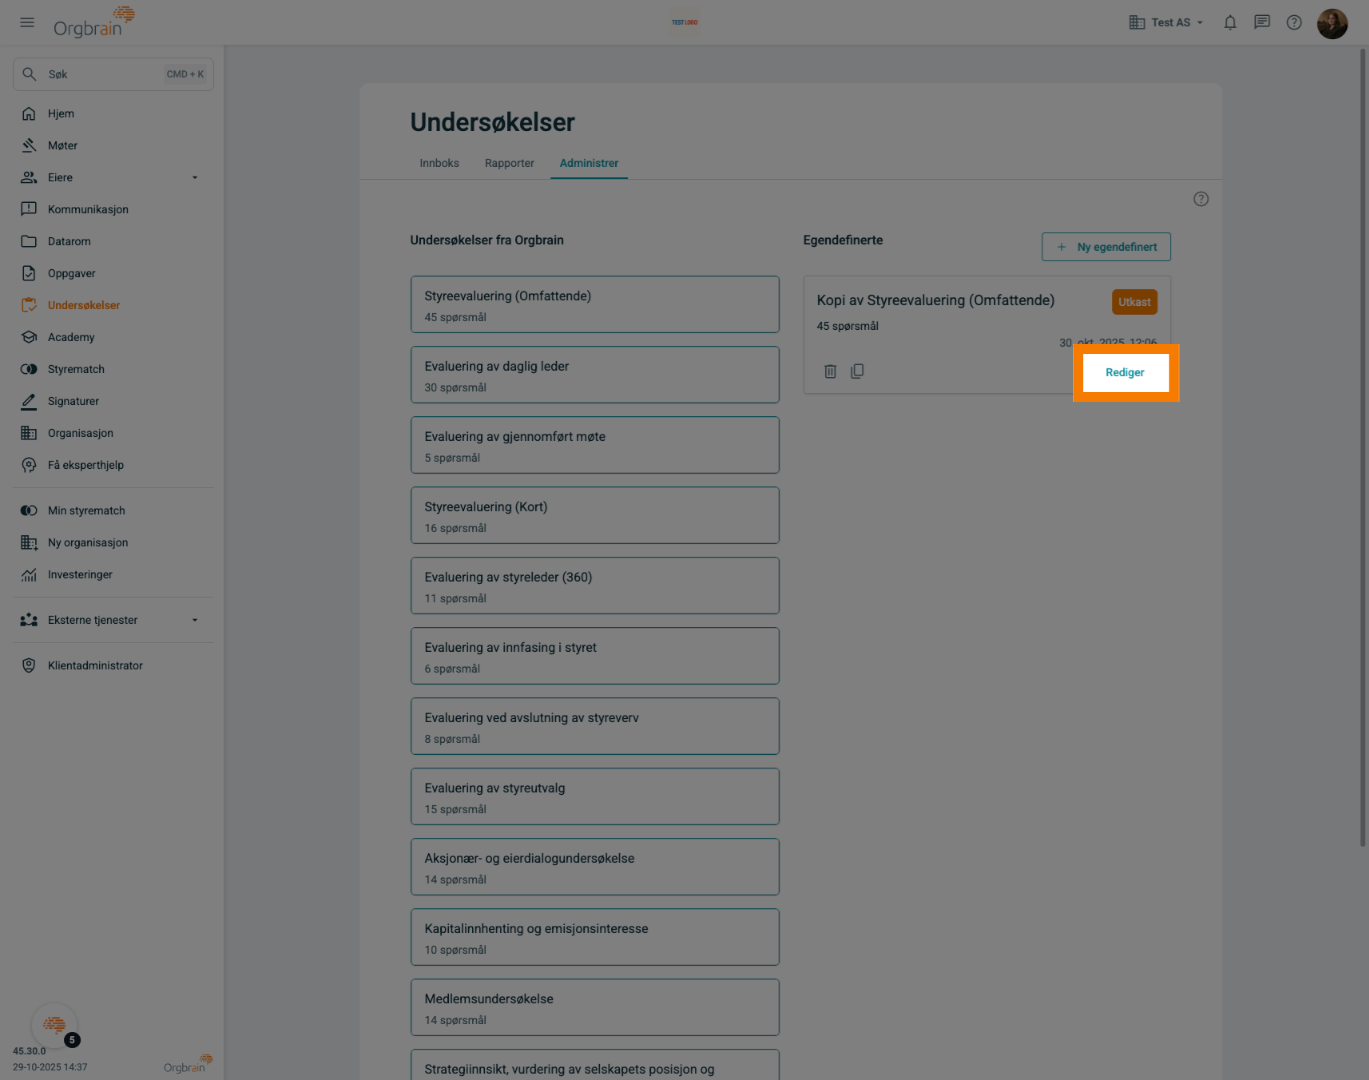The image size is (1369, 1080).
Task: Select the Styreevaluering (Kort) survey template
Action: [594, 516]
